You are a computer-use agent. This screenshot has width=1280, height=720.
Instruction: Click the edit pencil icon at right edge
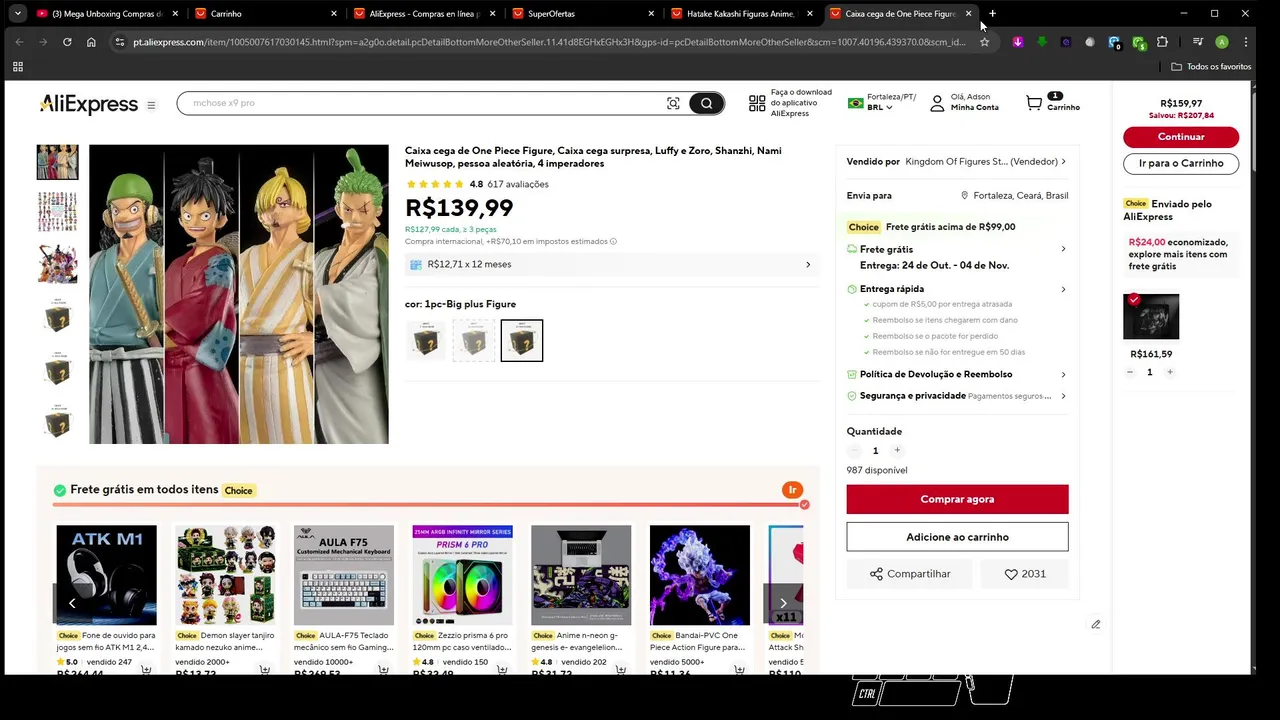1096,624
